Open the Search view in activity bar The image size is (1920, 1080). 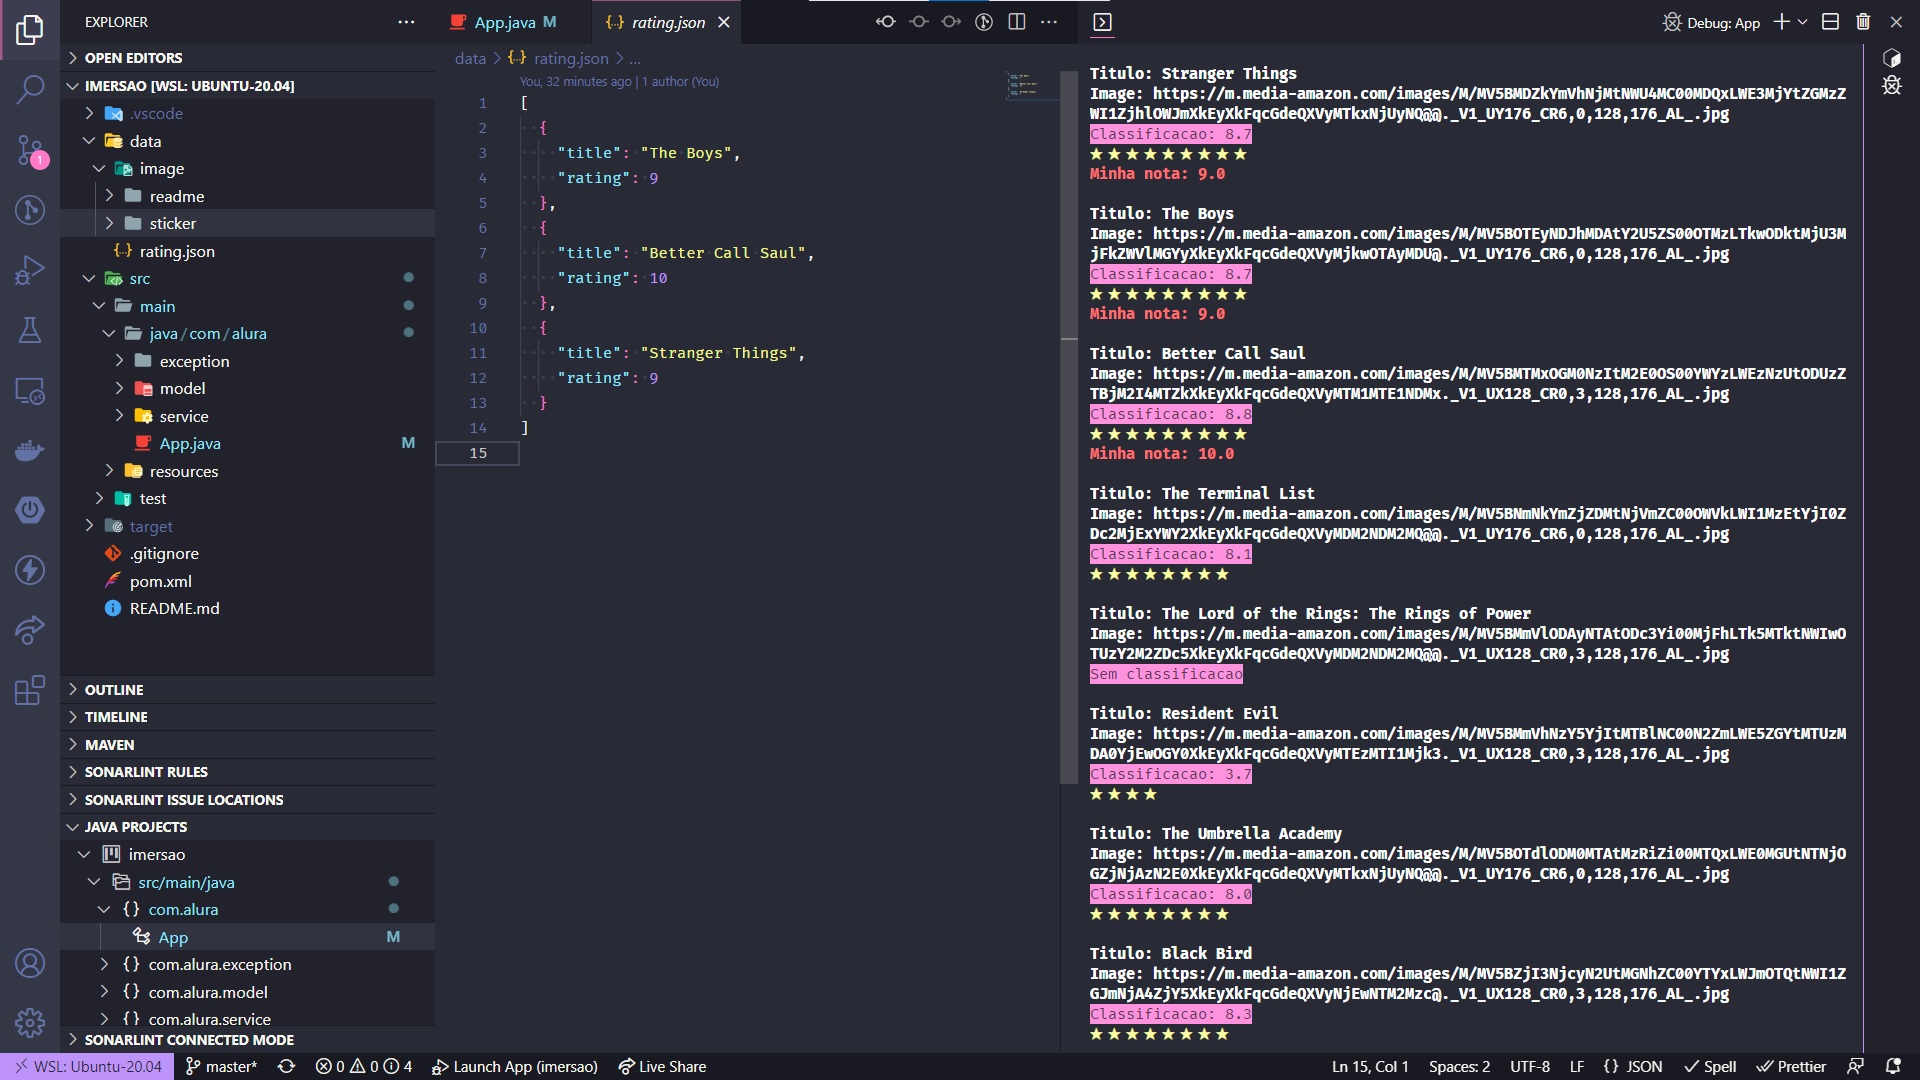pos(30,90)
